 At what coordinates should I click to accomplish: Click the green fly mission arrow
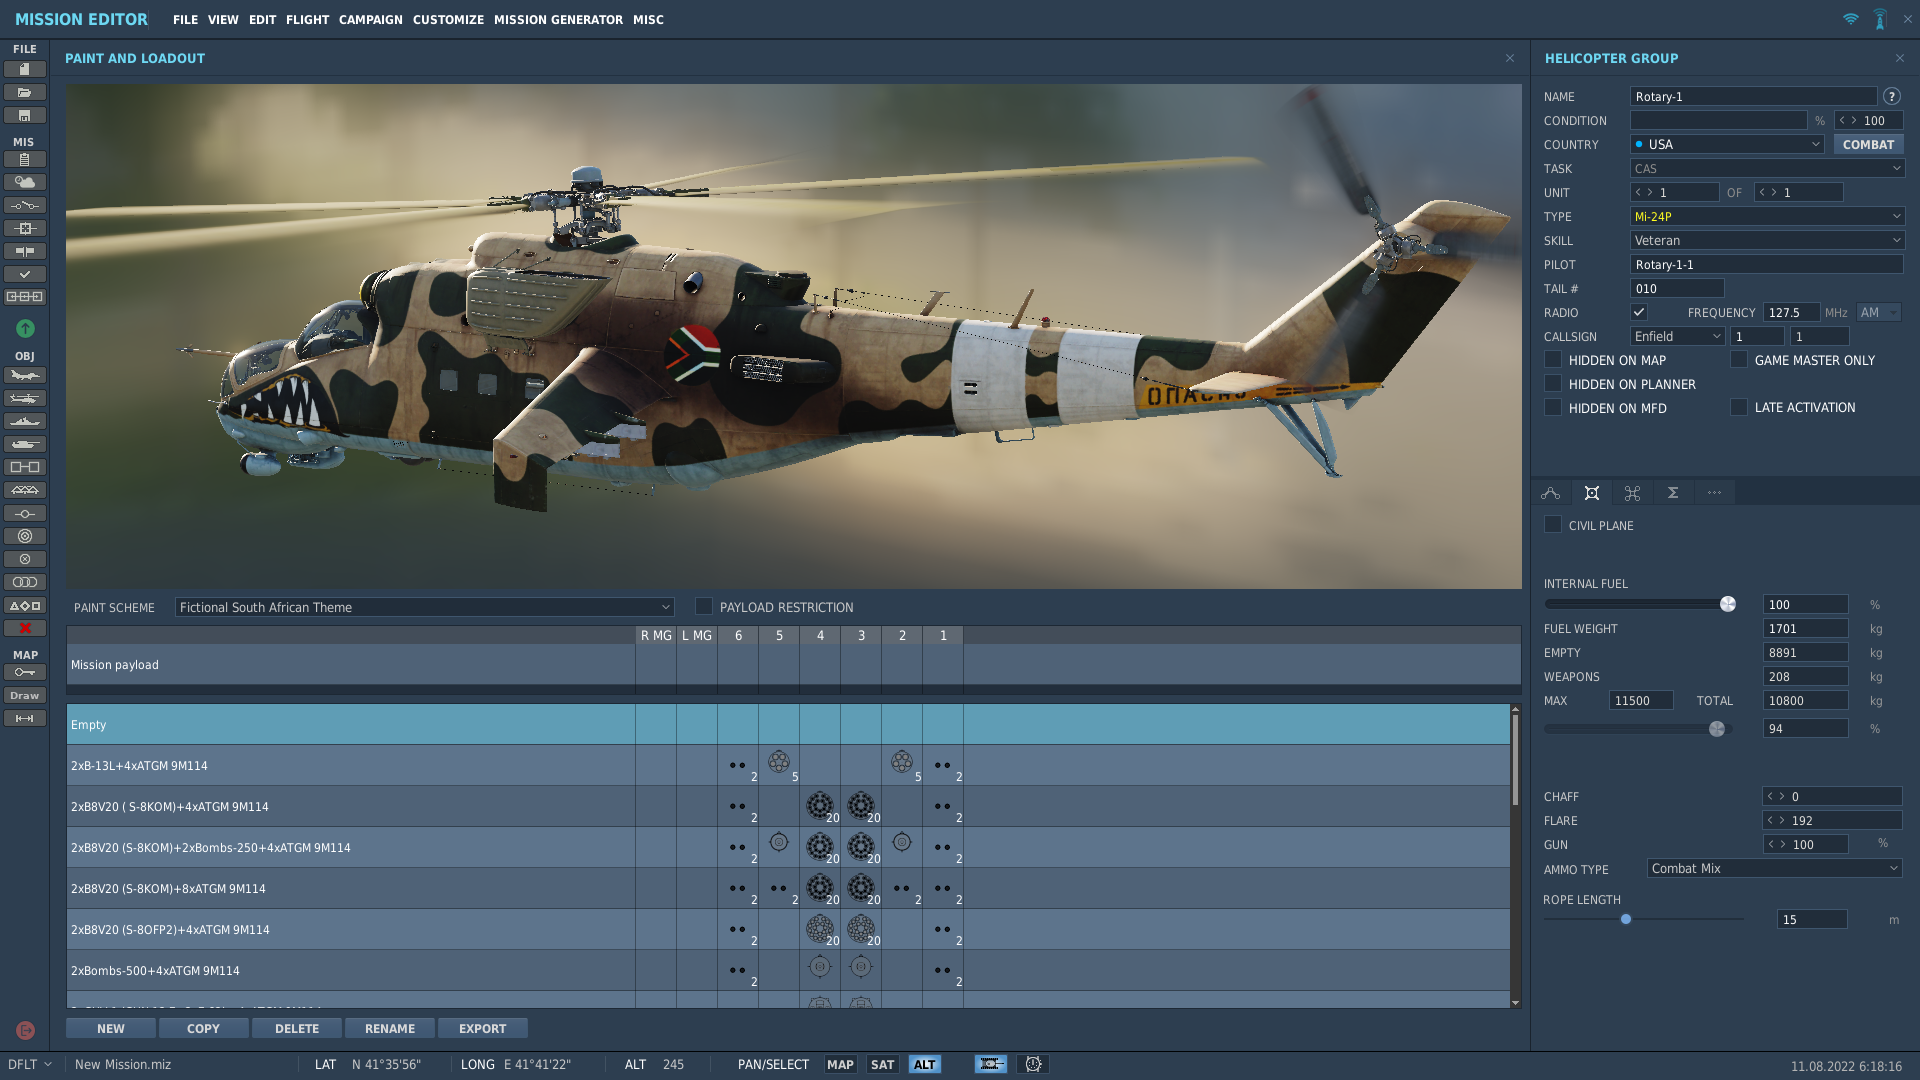(x=25, y=328)
